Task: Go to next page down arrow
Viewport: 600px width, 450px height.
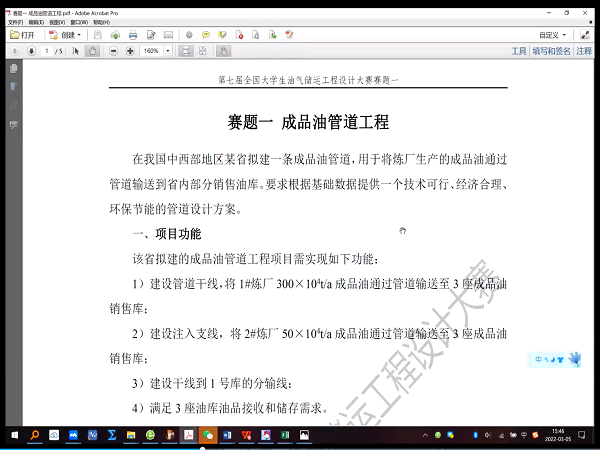Action: click(x=31, y=51)
